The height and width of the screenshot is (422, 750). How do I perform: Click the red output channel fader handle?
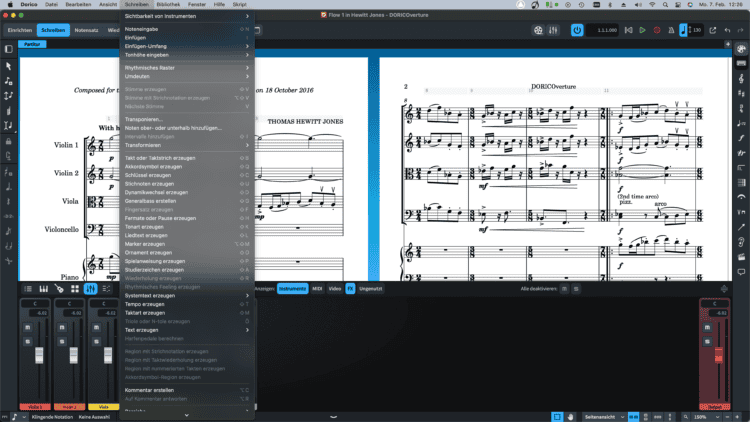[718, 355]
